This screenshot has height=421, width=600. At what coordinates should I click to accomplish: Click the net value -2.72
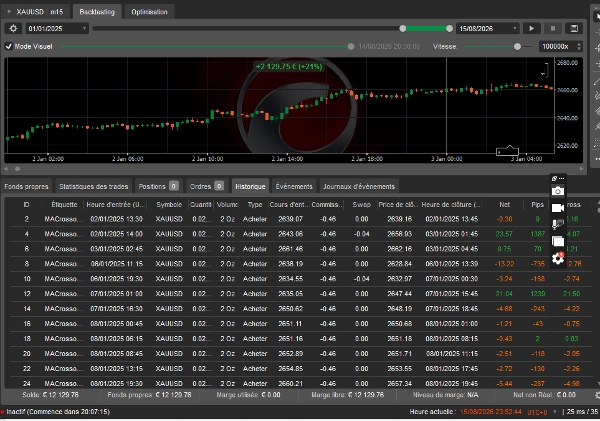504,369
